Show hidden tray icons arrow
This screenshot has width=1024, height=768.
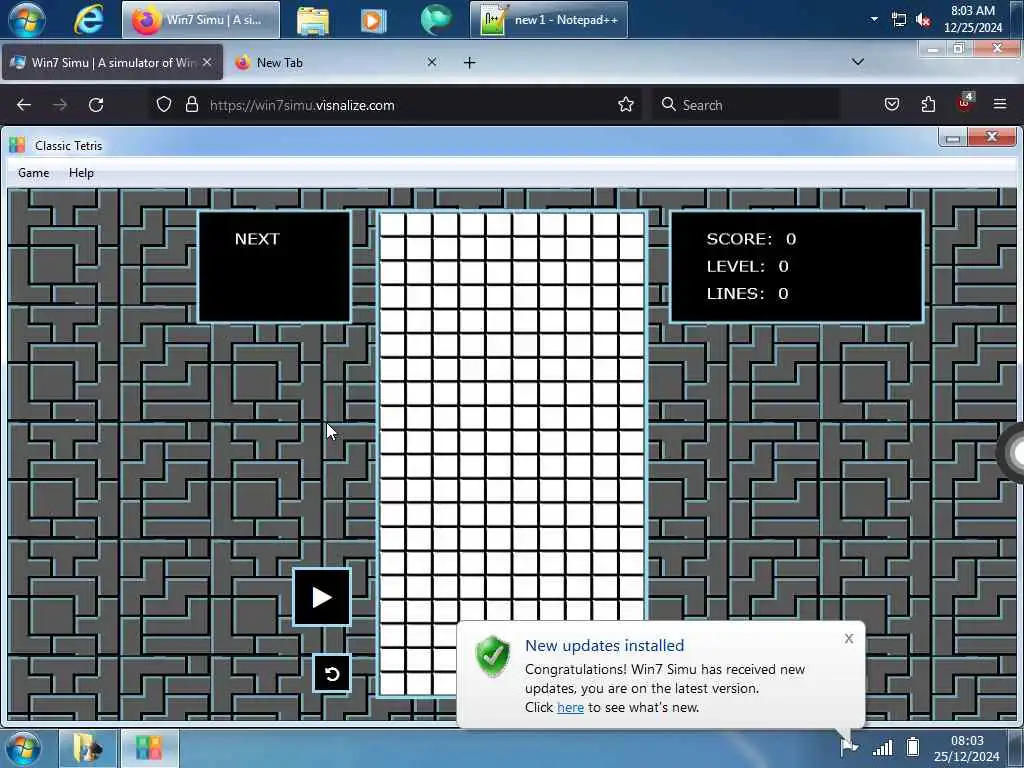coord(874,19)
